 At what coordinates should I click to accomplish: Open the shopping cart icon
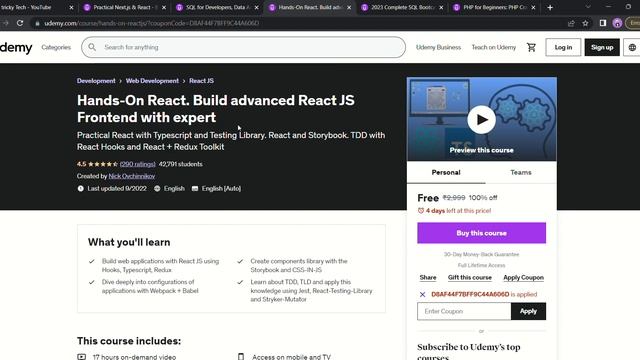[531, 47]
